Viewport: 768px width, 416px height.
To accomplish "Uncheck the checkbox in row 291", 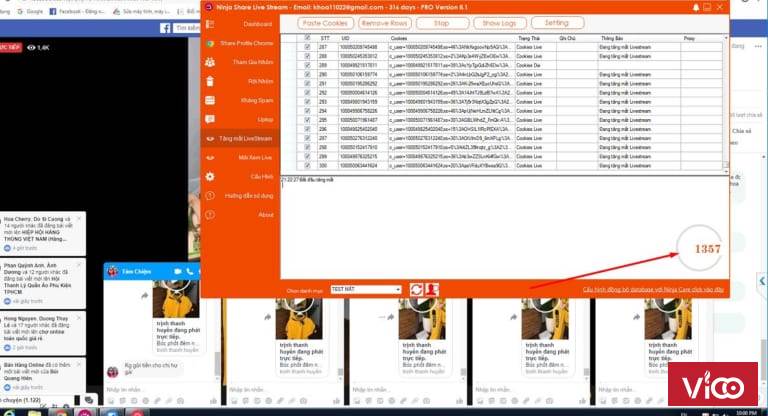I will click(x=307, y=84).
